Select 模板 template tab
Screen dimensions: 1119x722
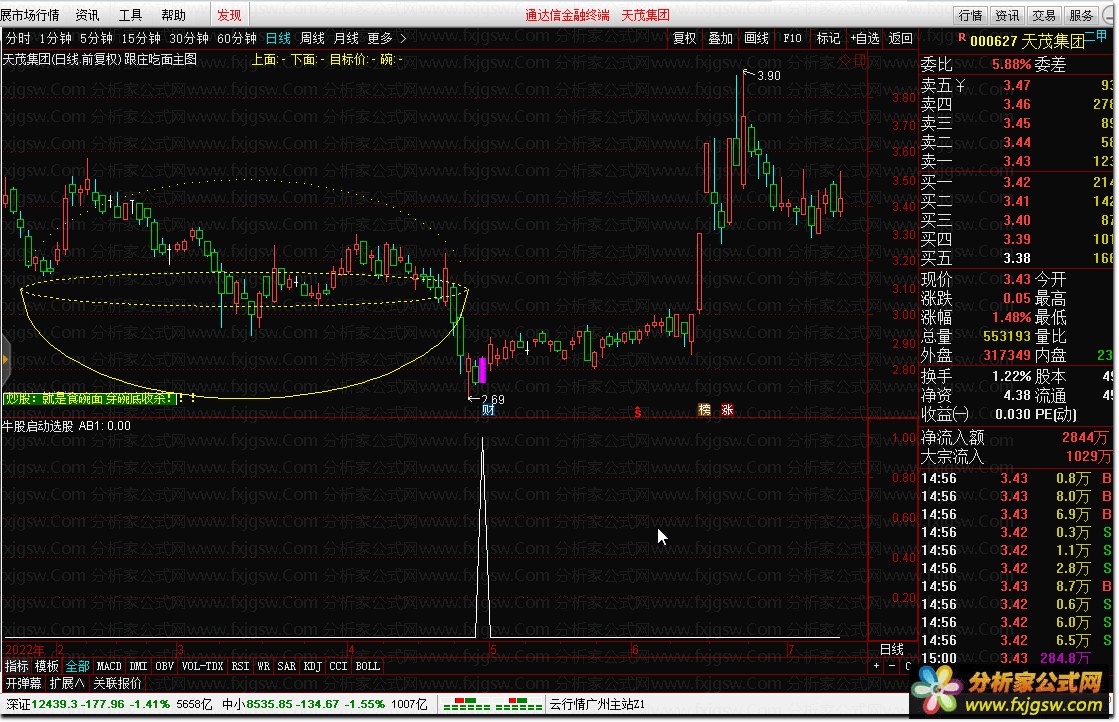(x=46, y=666)
